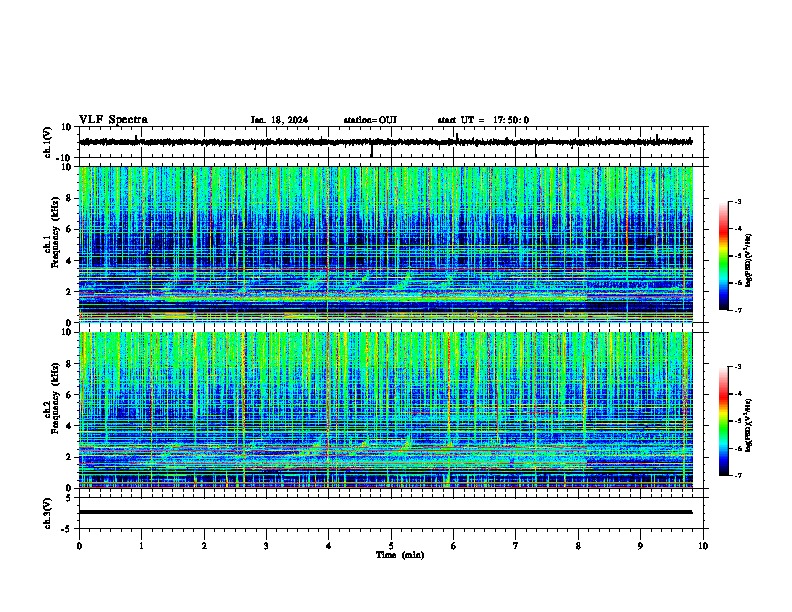792x612 pixels.
Task: Click the ch.1 color bar log(PSD) units label
Action: [749, 260]
